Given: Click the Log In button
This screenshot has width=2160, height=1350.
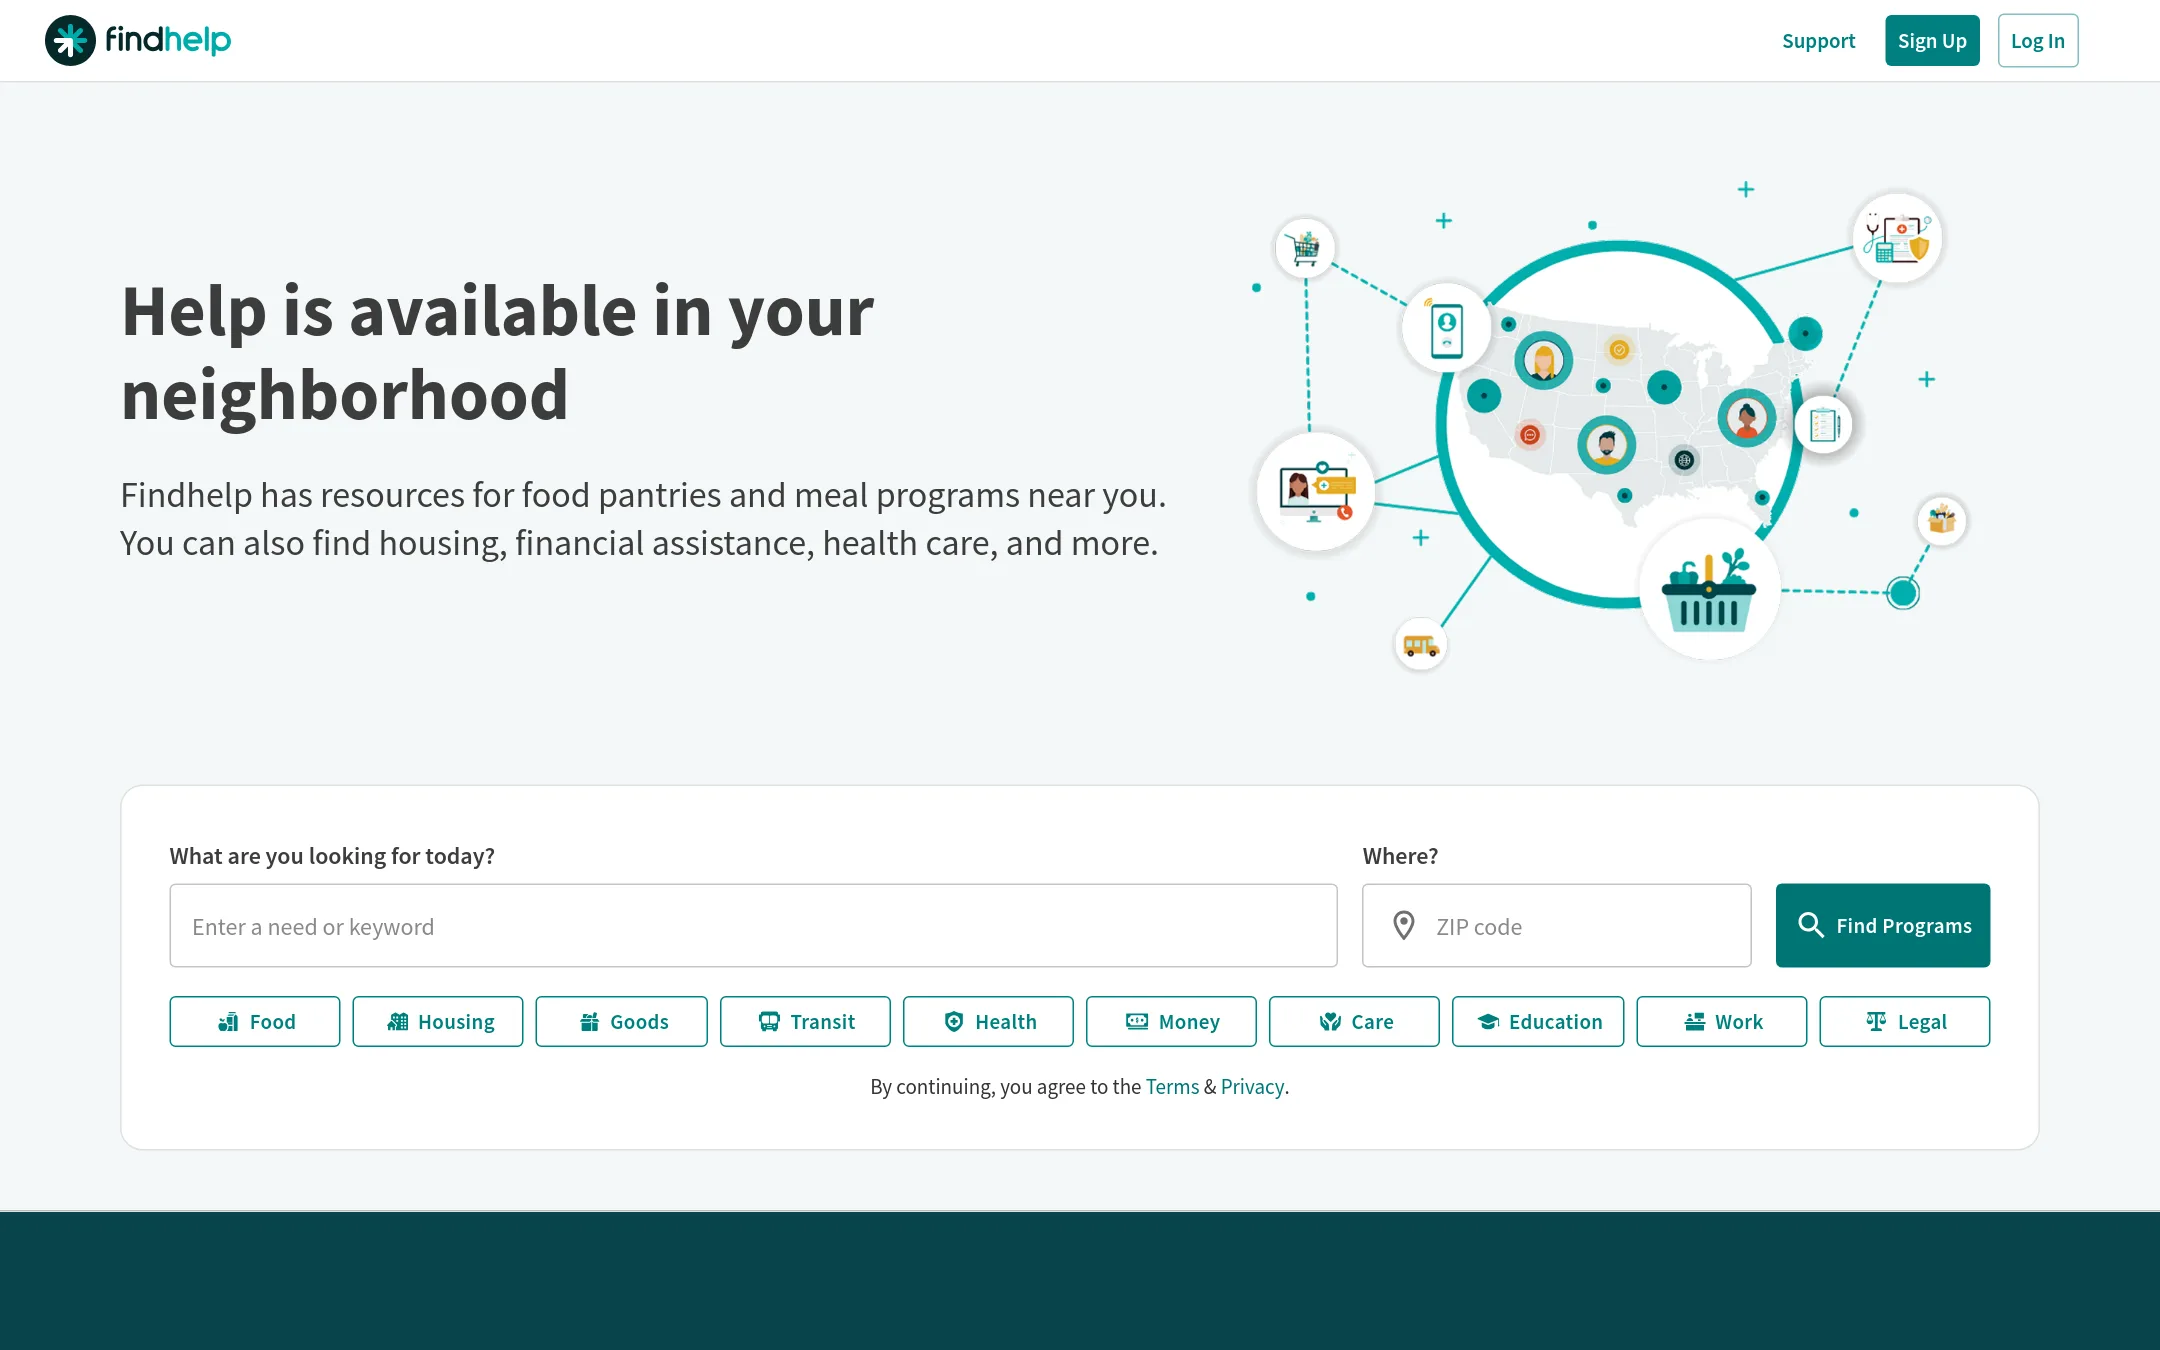Looking at the screenshot, I should [x=2038, y=41].
